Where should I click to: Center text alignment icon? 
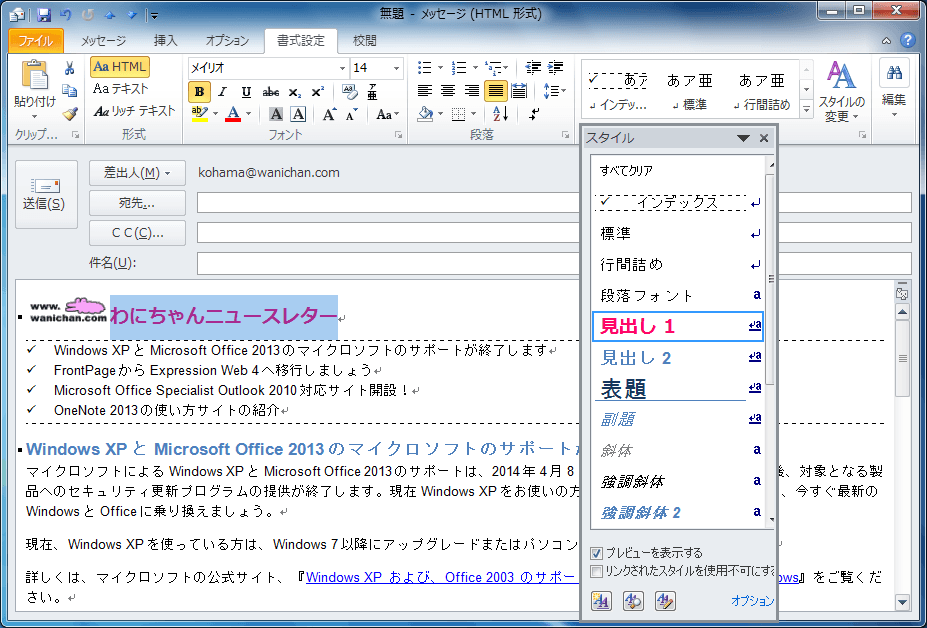pos(448,91)
